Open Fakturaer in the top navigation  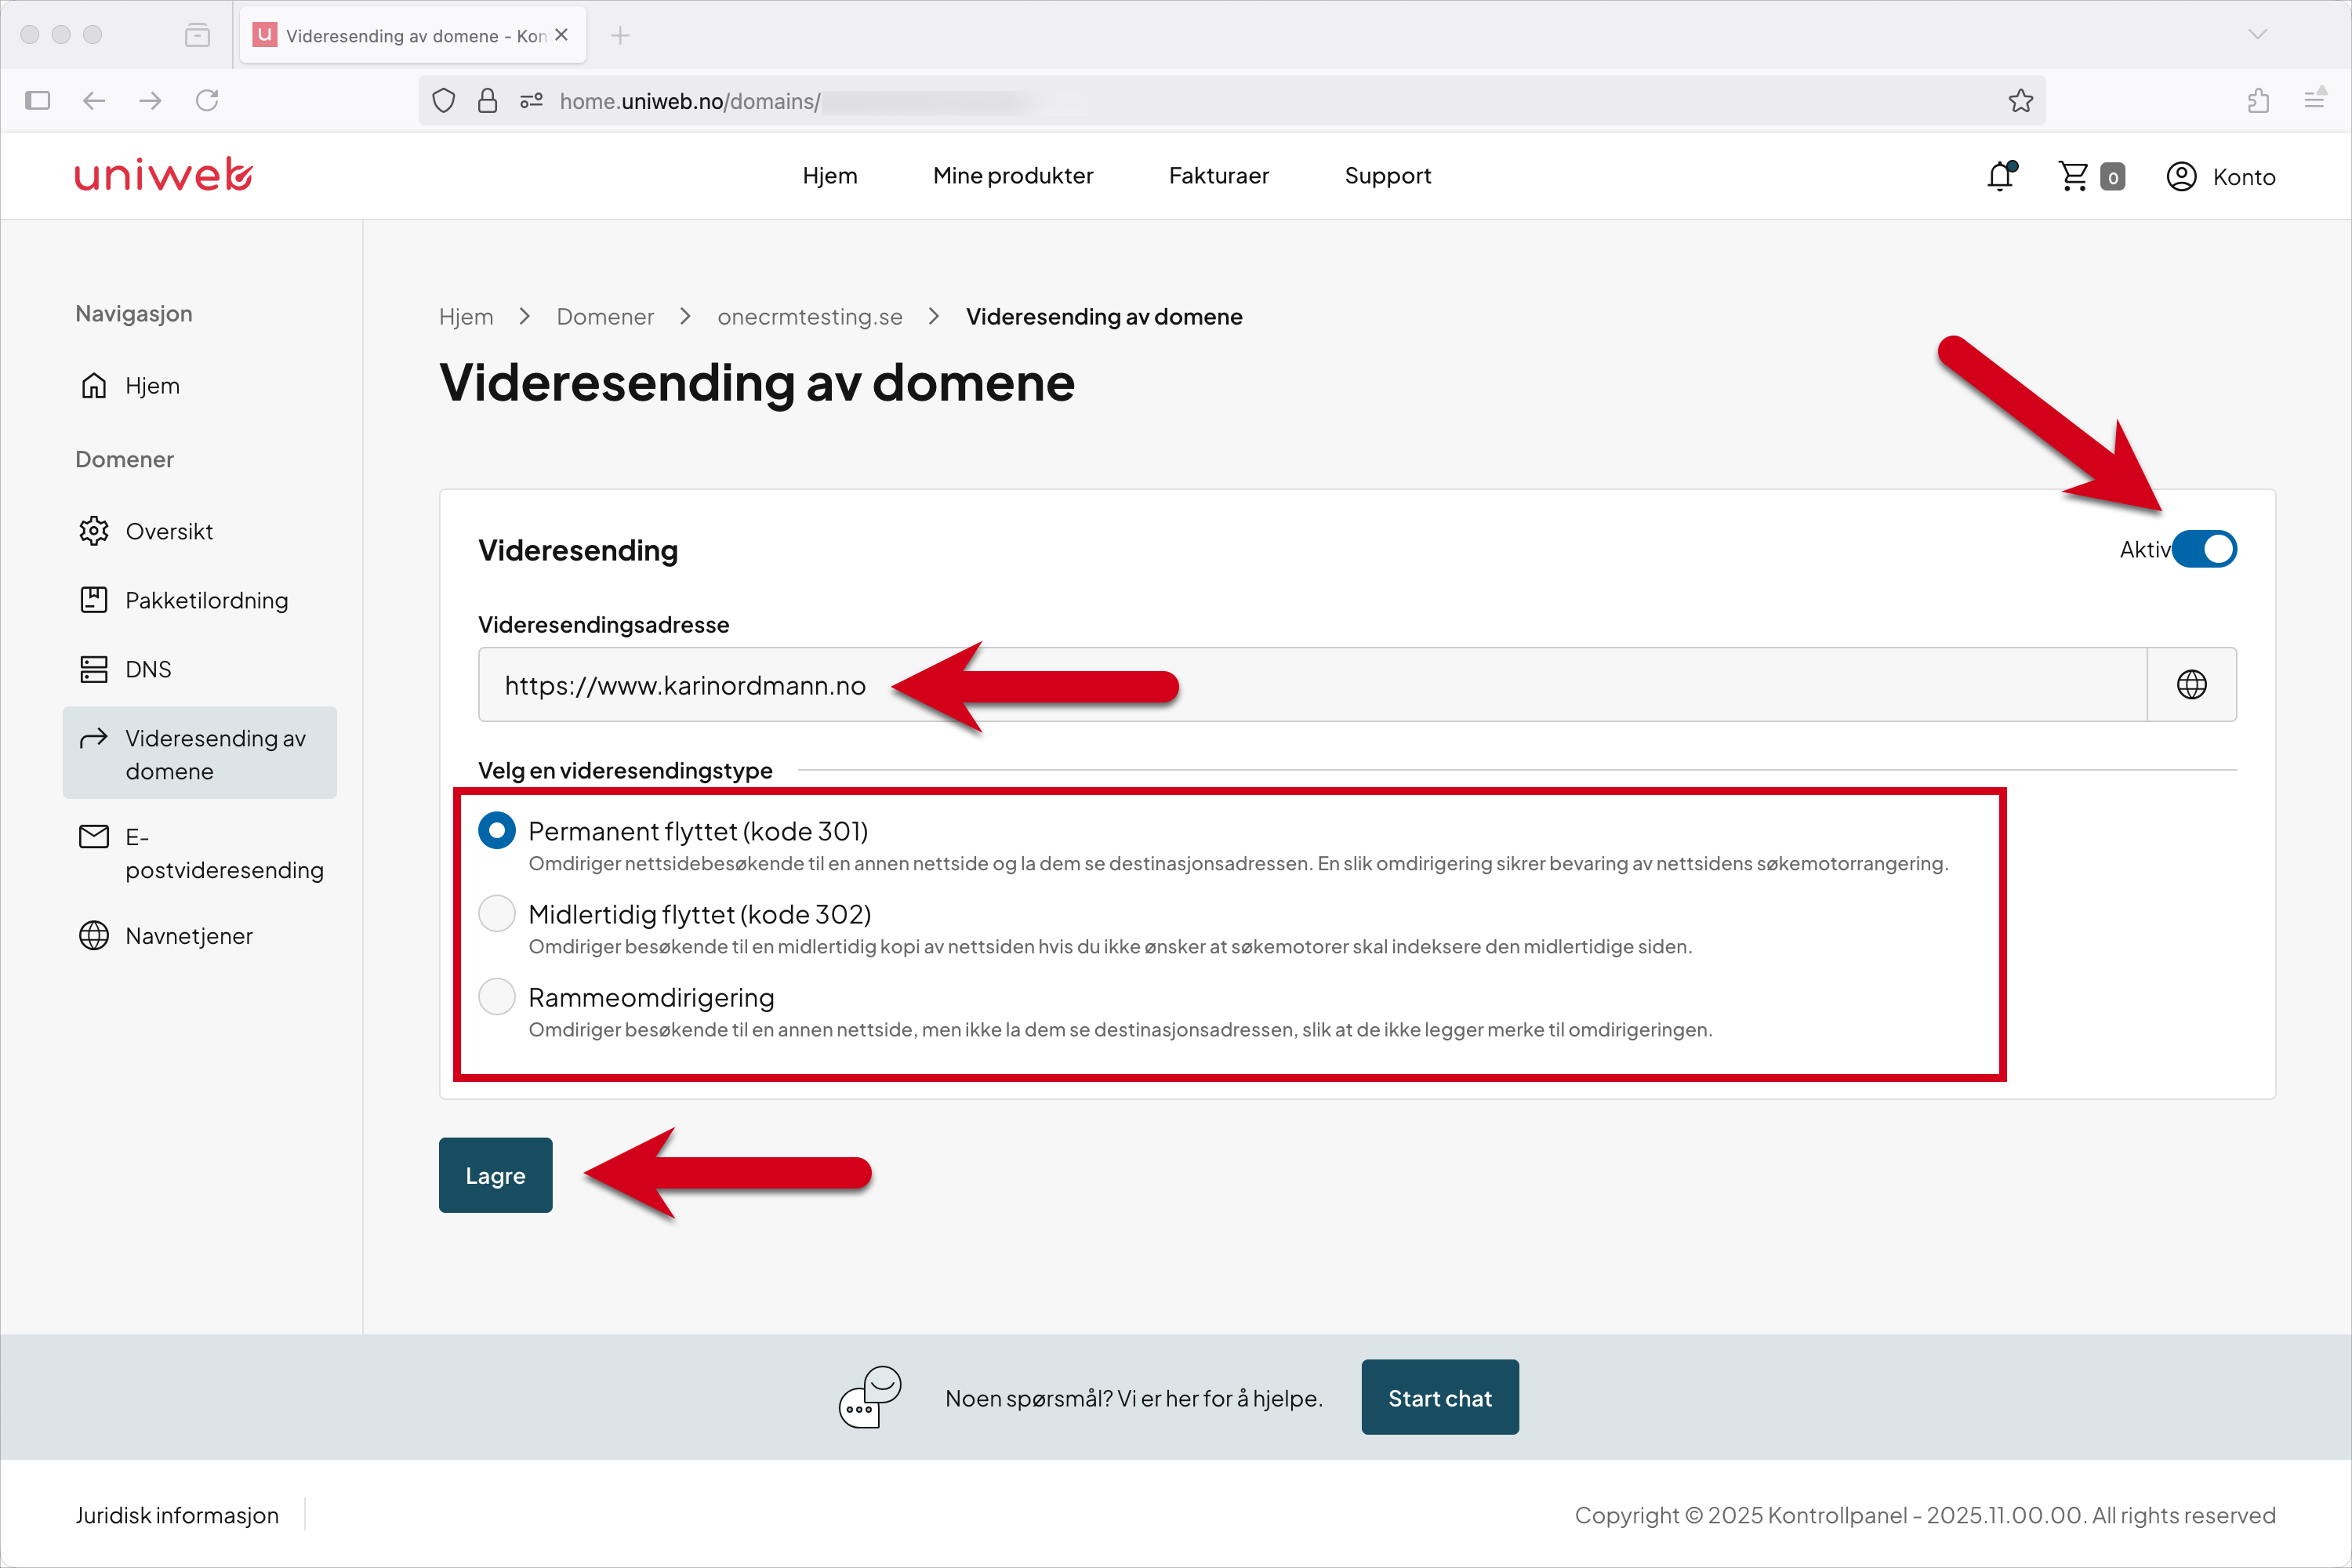[1219, 176]
